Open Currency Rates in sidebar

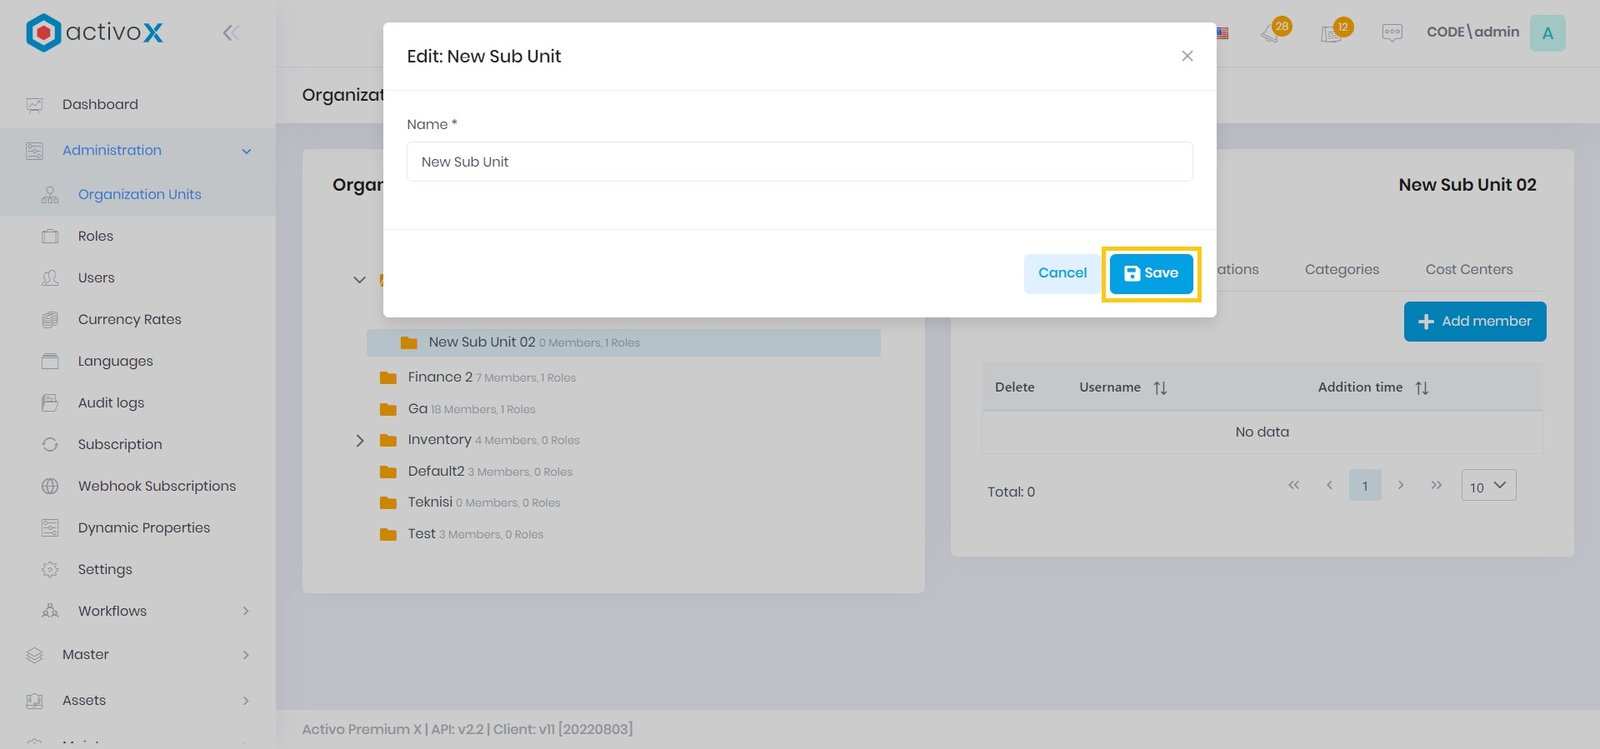click(129, 320)
